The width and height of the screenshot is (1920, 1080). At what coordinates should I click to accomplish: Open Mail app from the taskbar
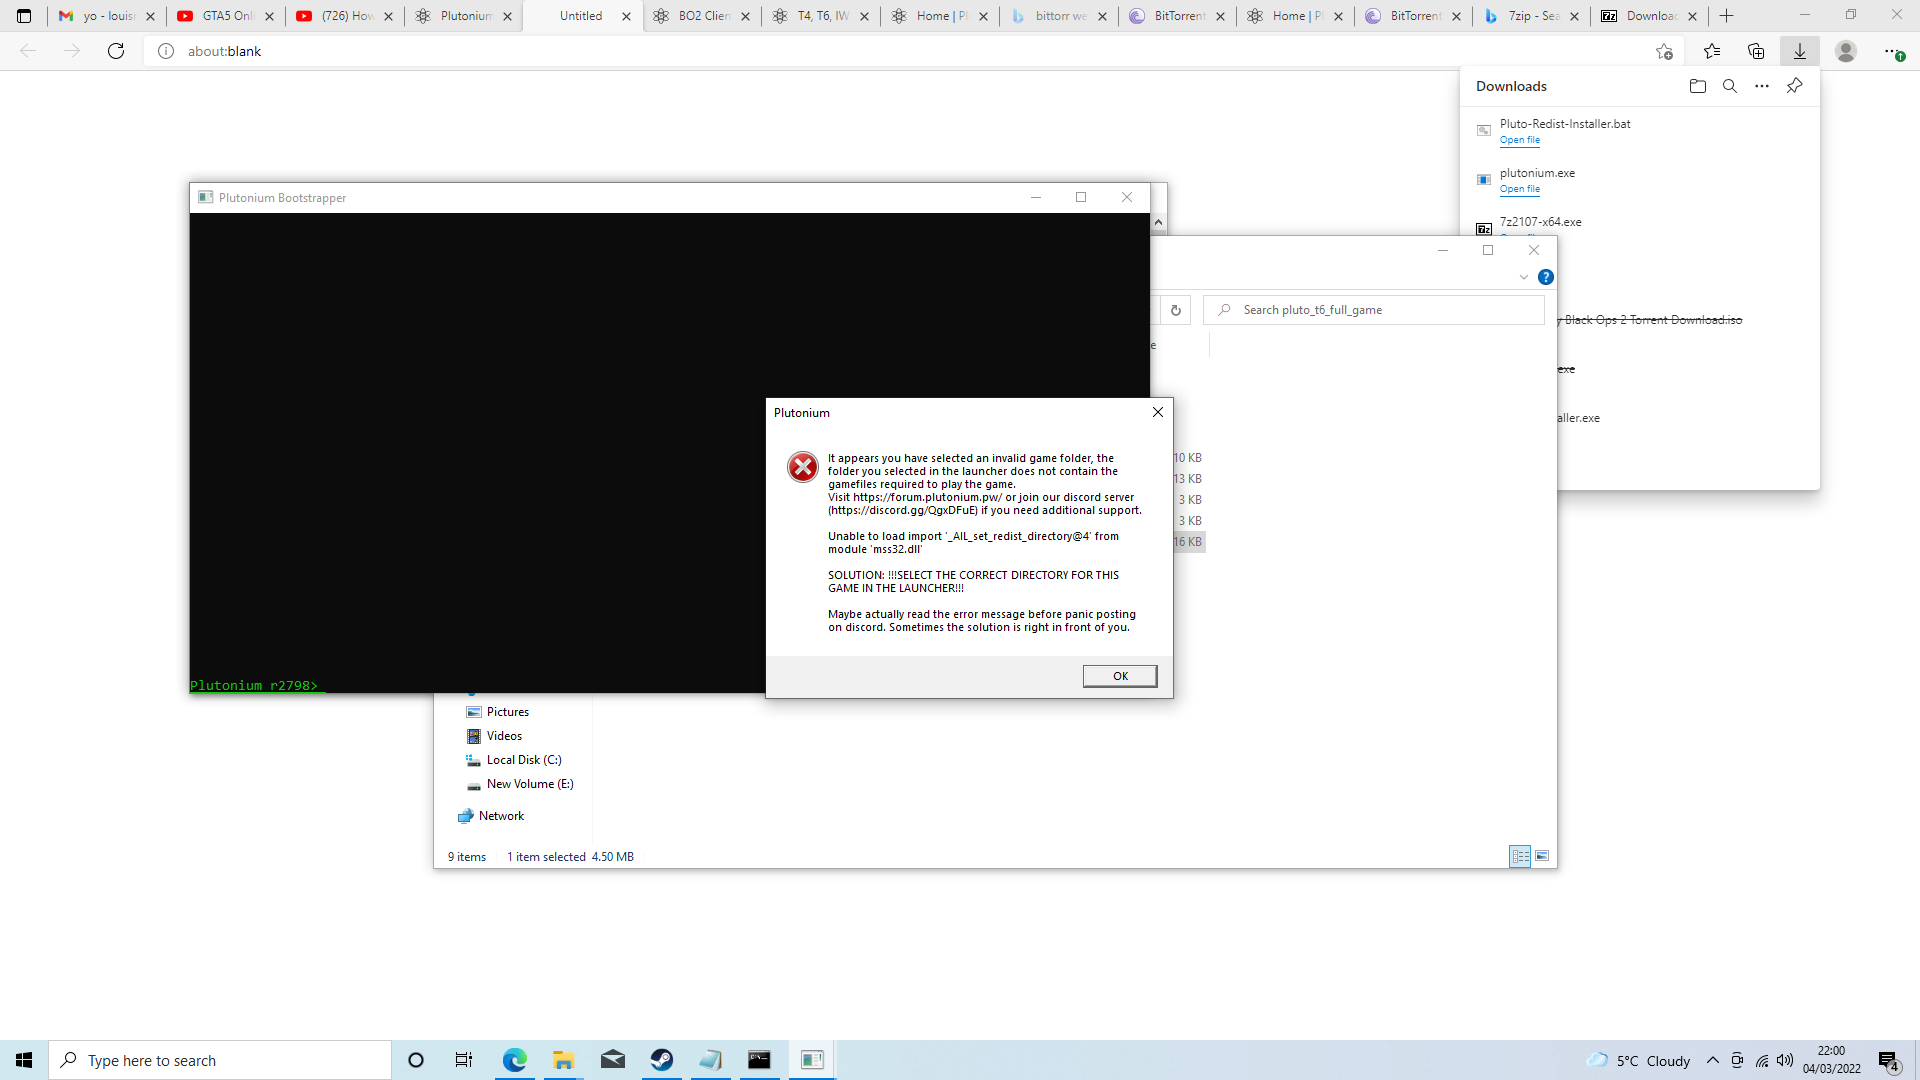click(x=612, y=1060)
